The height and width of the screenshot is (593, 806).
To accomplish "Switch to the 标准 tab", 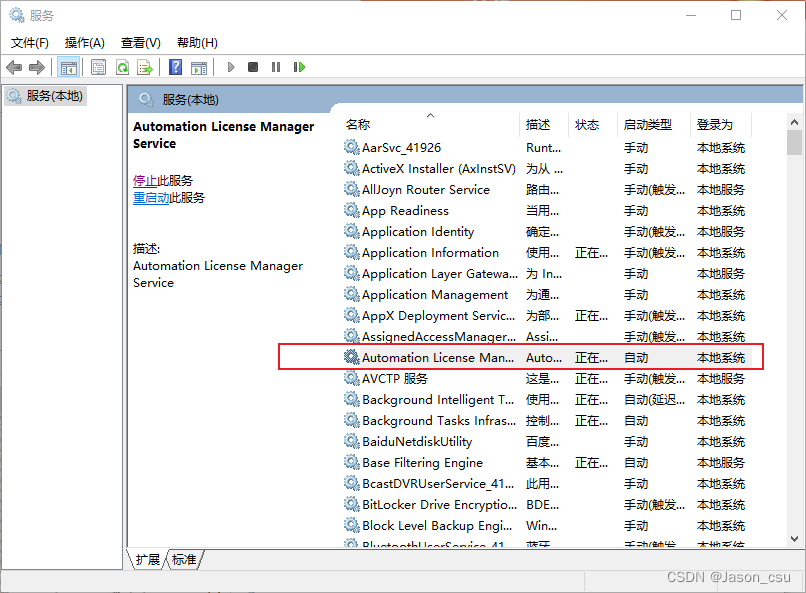I will click(x=183, y=561).
